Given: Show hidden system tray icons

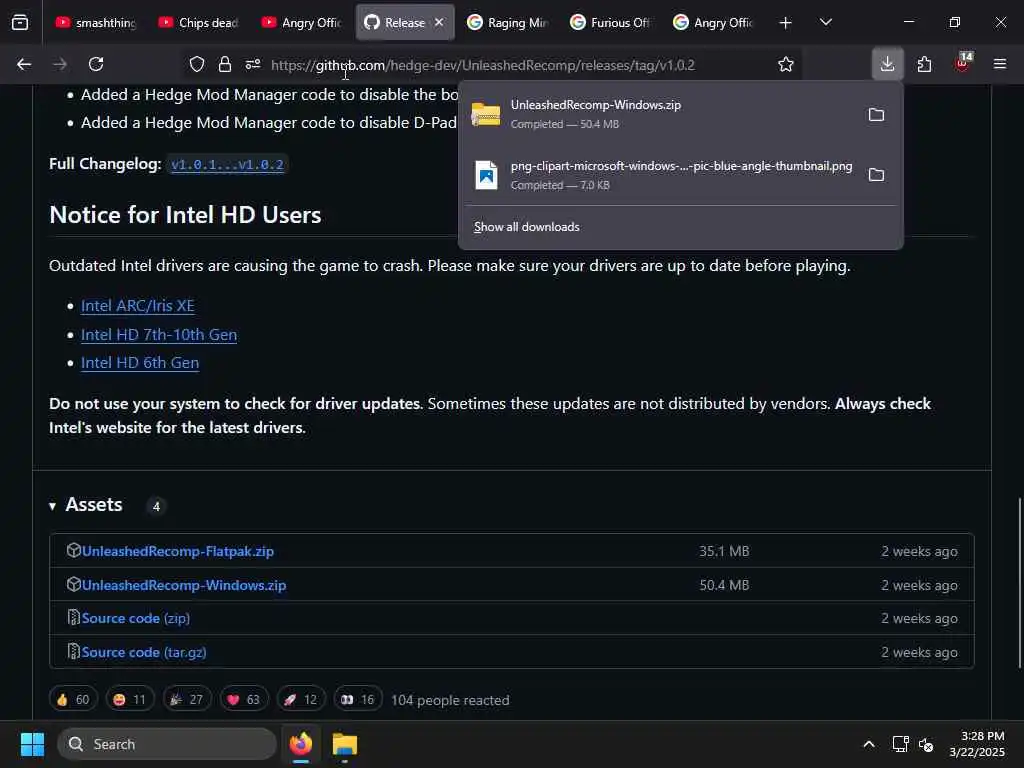Looking at the screenshot, I should tap(869, 744).
